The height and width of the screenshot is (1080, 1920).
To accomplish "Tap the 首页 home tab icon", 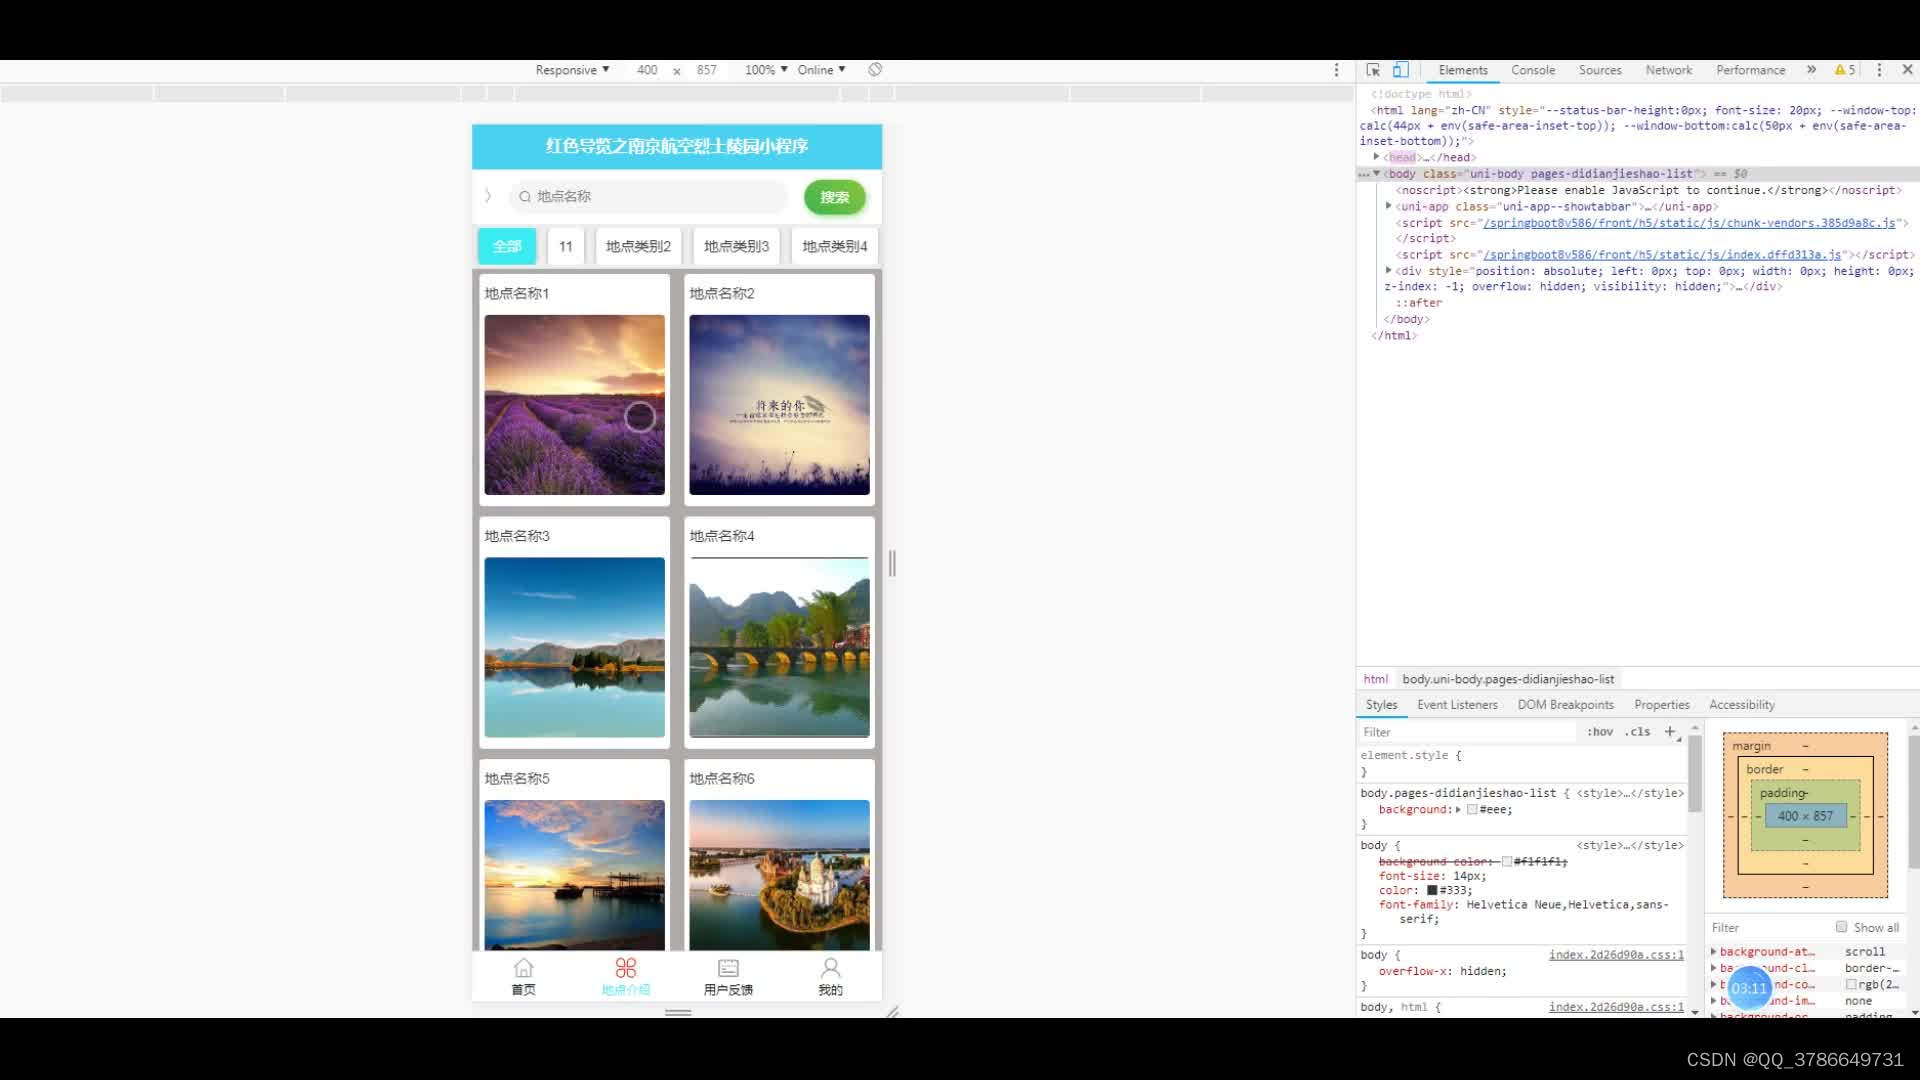I will click(x=523, y=968).
